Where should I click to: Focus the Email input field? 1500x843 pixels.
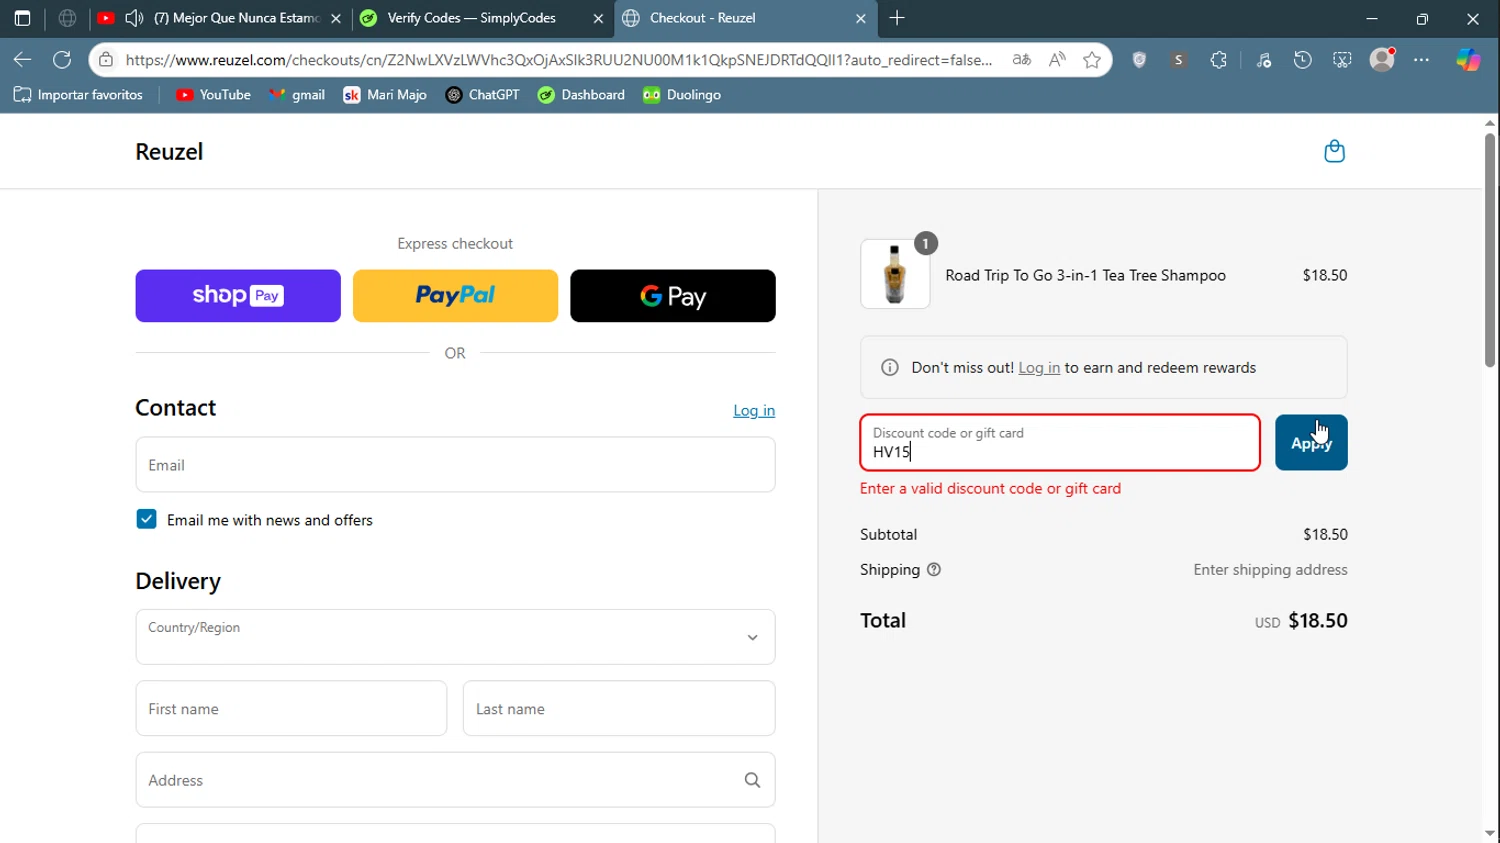coord(455,465)
